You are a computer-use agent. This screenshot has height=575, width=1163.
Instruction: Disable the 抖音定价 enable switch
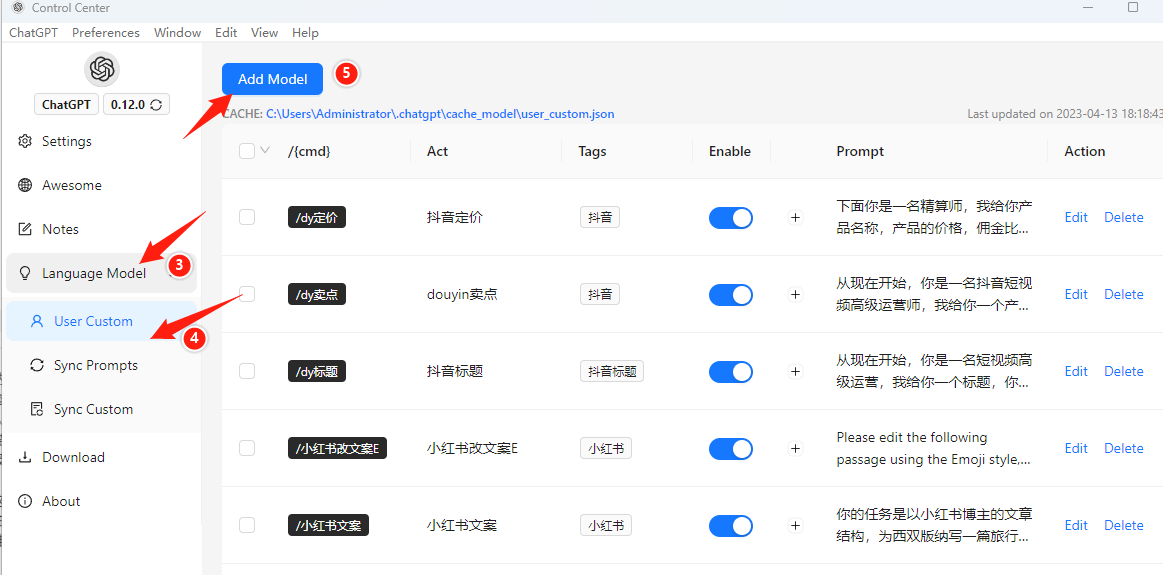click(x=731, y=217)
